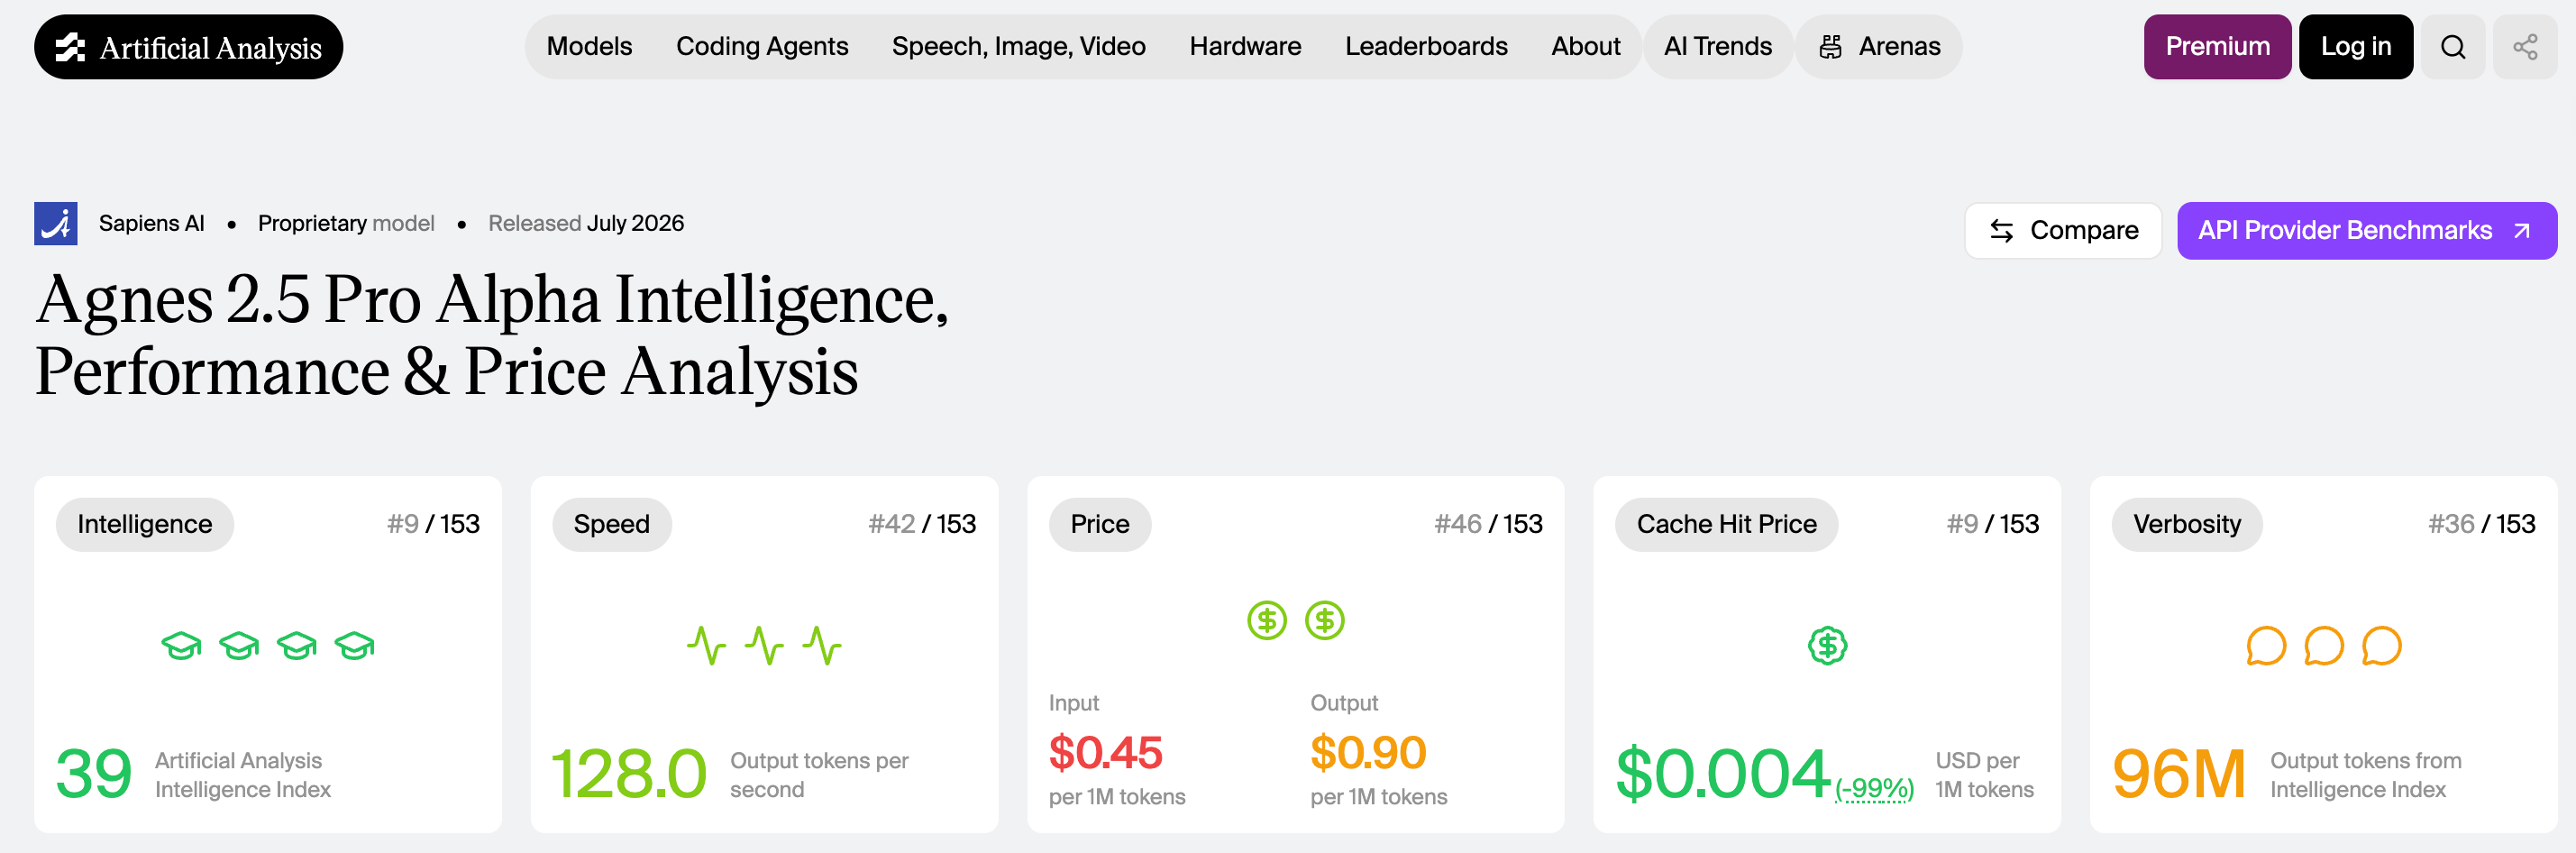Viewport: 2576px width, 853px height.
Task: Expand the Speech, Image, Video menu
Action: click(x=1018, y=47)
